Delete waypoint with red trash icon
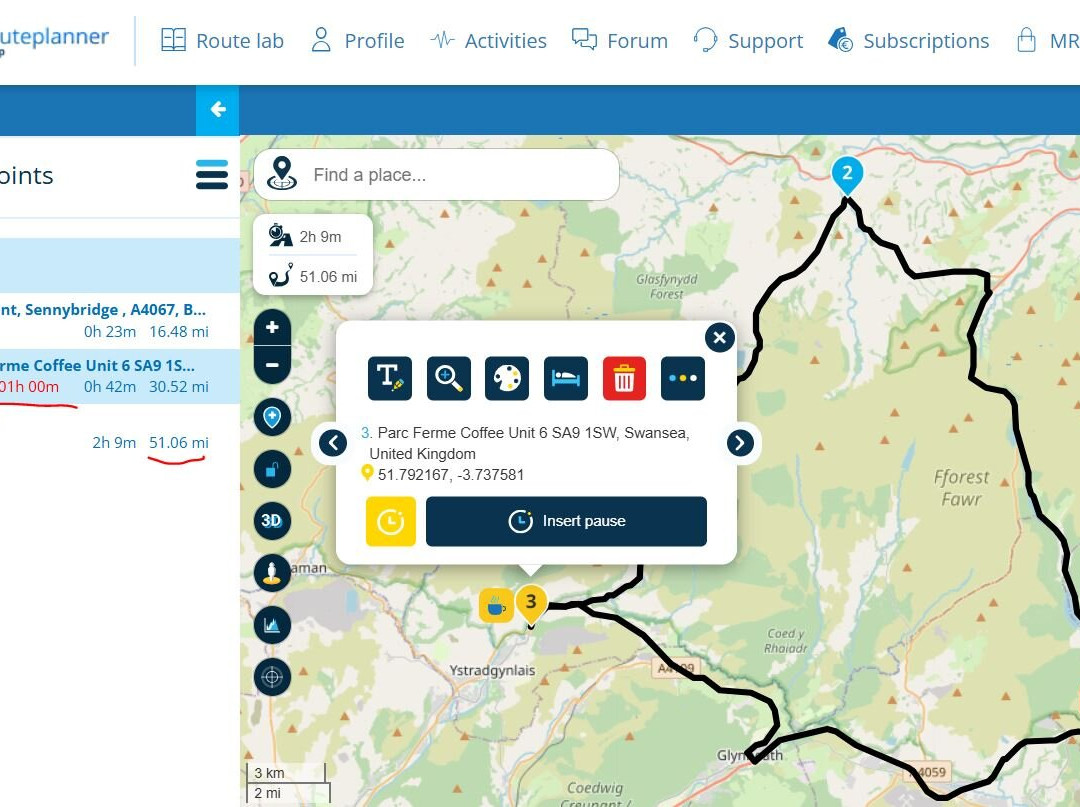This screenshot has height=807, width=1080. pos(624,378)
